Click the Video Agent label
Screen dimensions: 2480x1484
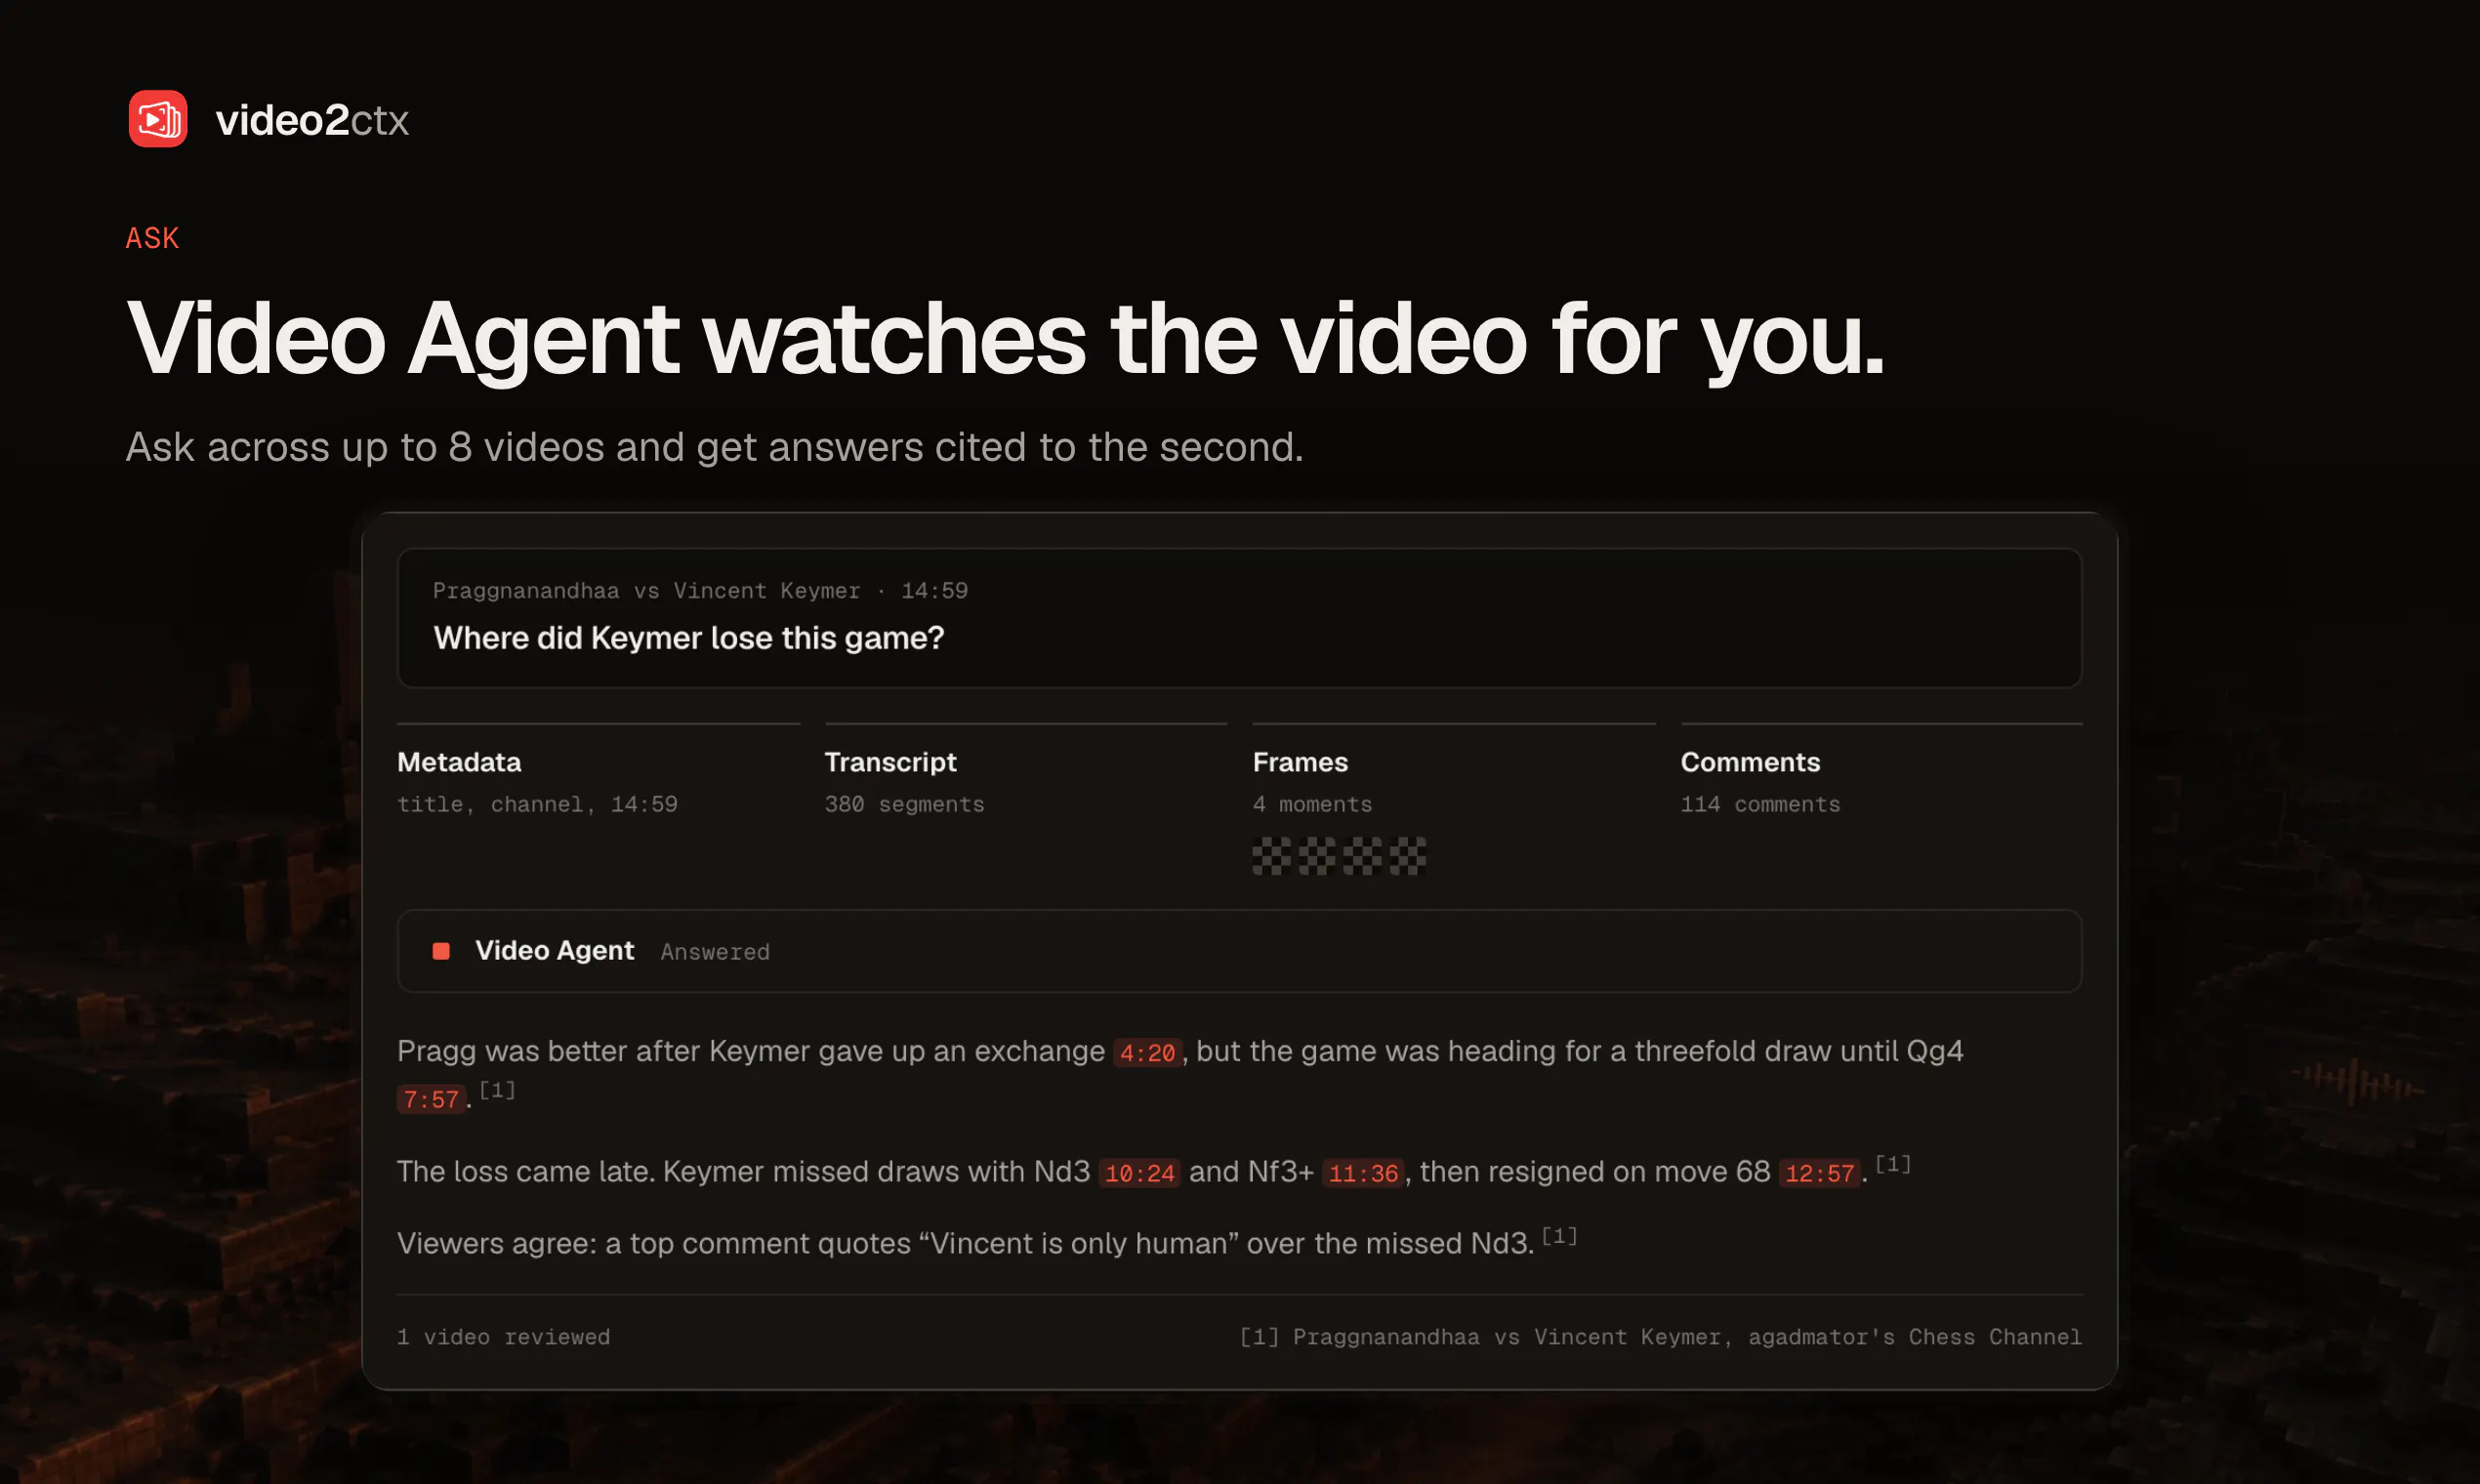coord(554,950)
